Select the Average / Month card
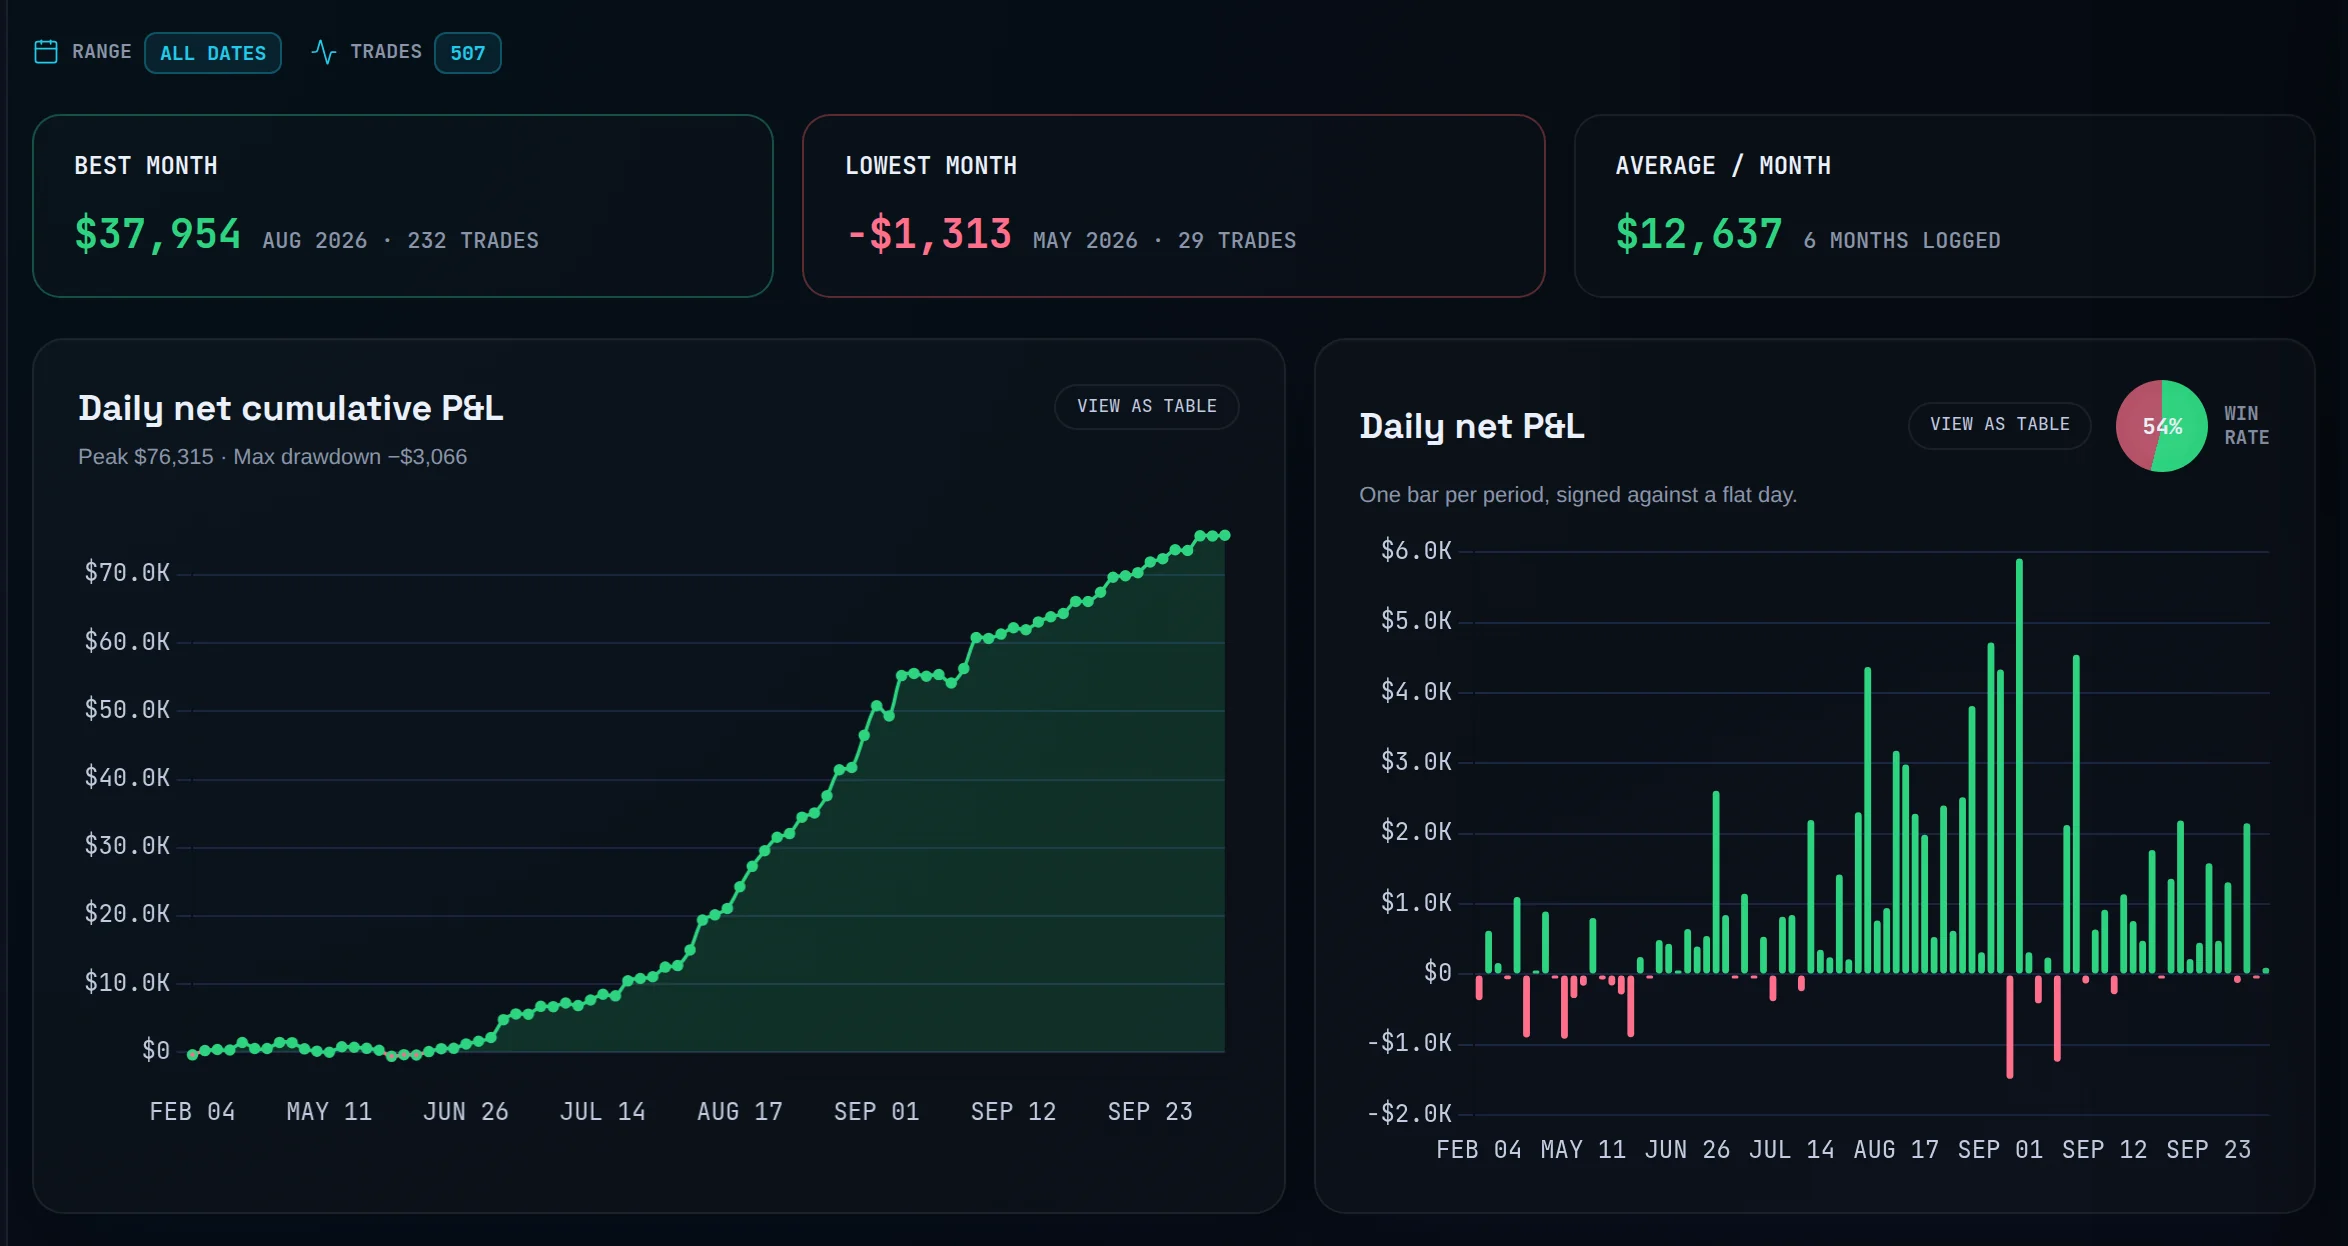Viewport: 2348px width, 1246px height. click(1944, 206)
